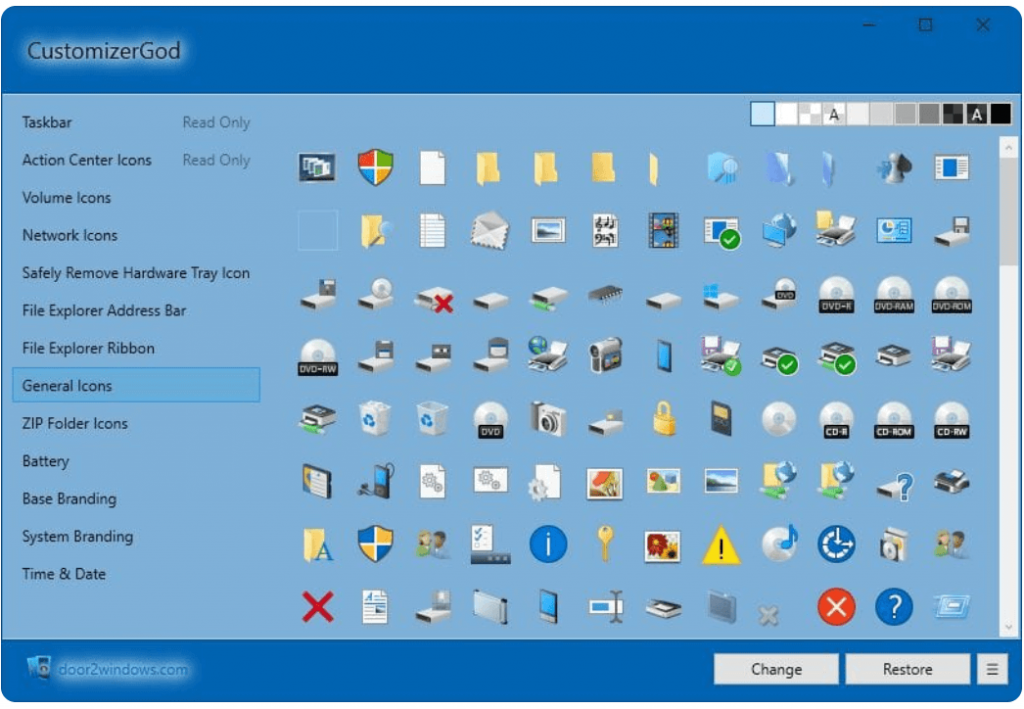Click the large red X icon

tap(318, 606)
